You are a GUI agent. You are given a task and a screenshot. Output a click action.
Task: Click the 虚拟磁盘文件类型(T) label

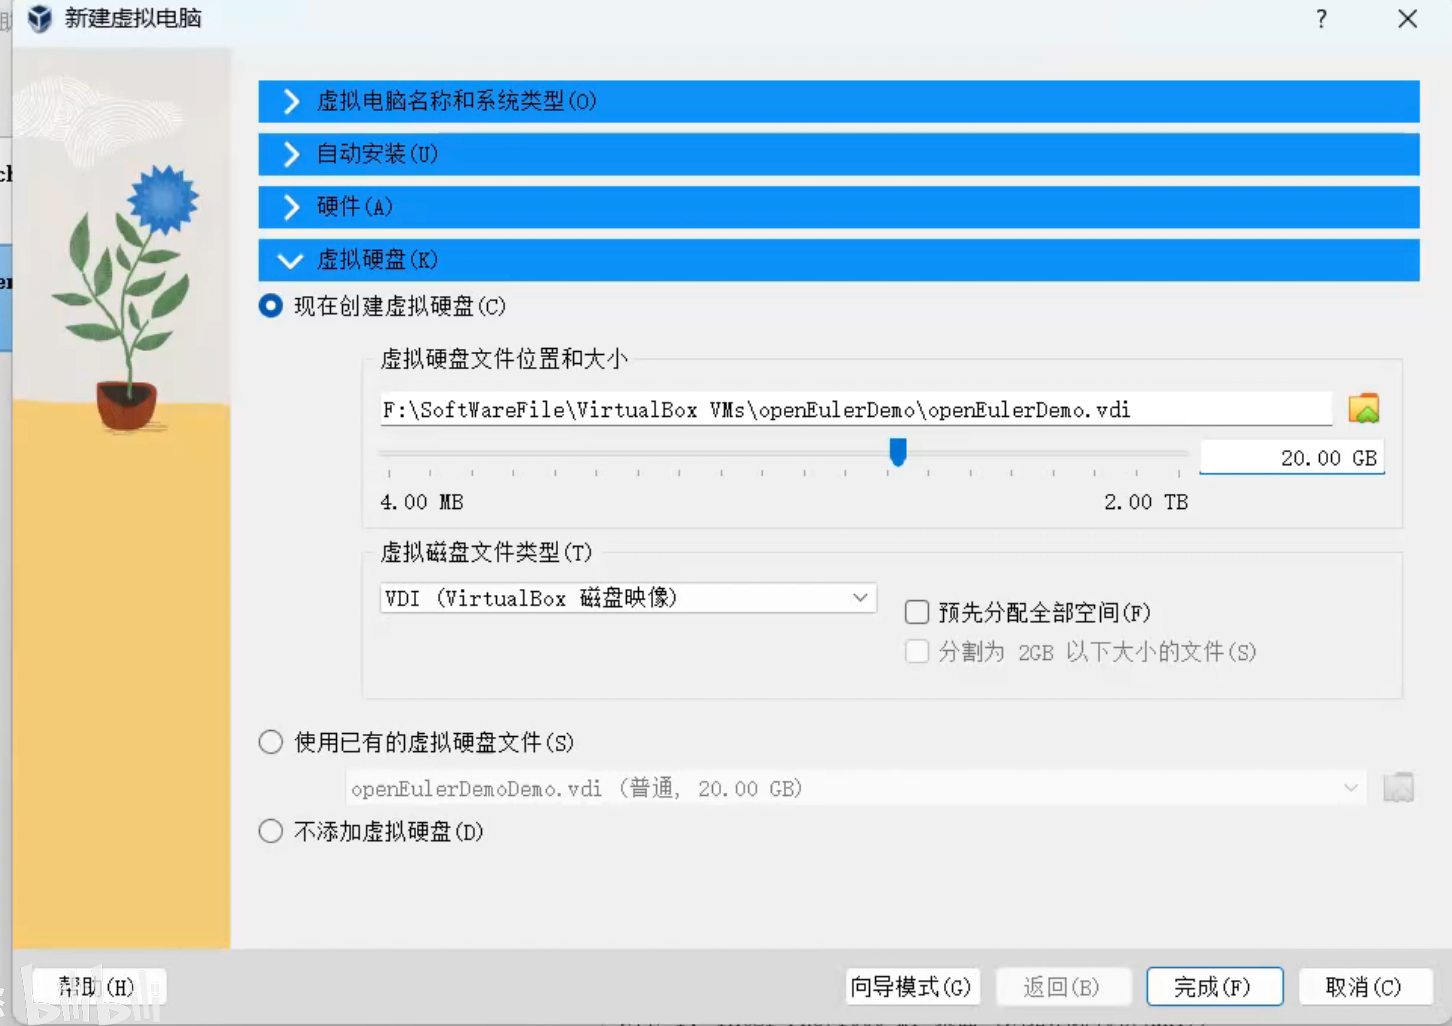pos(486,552)
